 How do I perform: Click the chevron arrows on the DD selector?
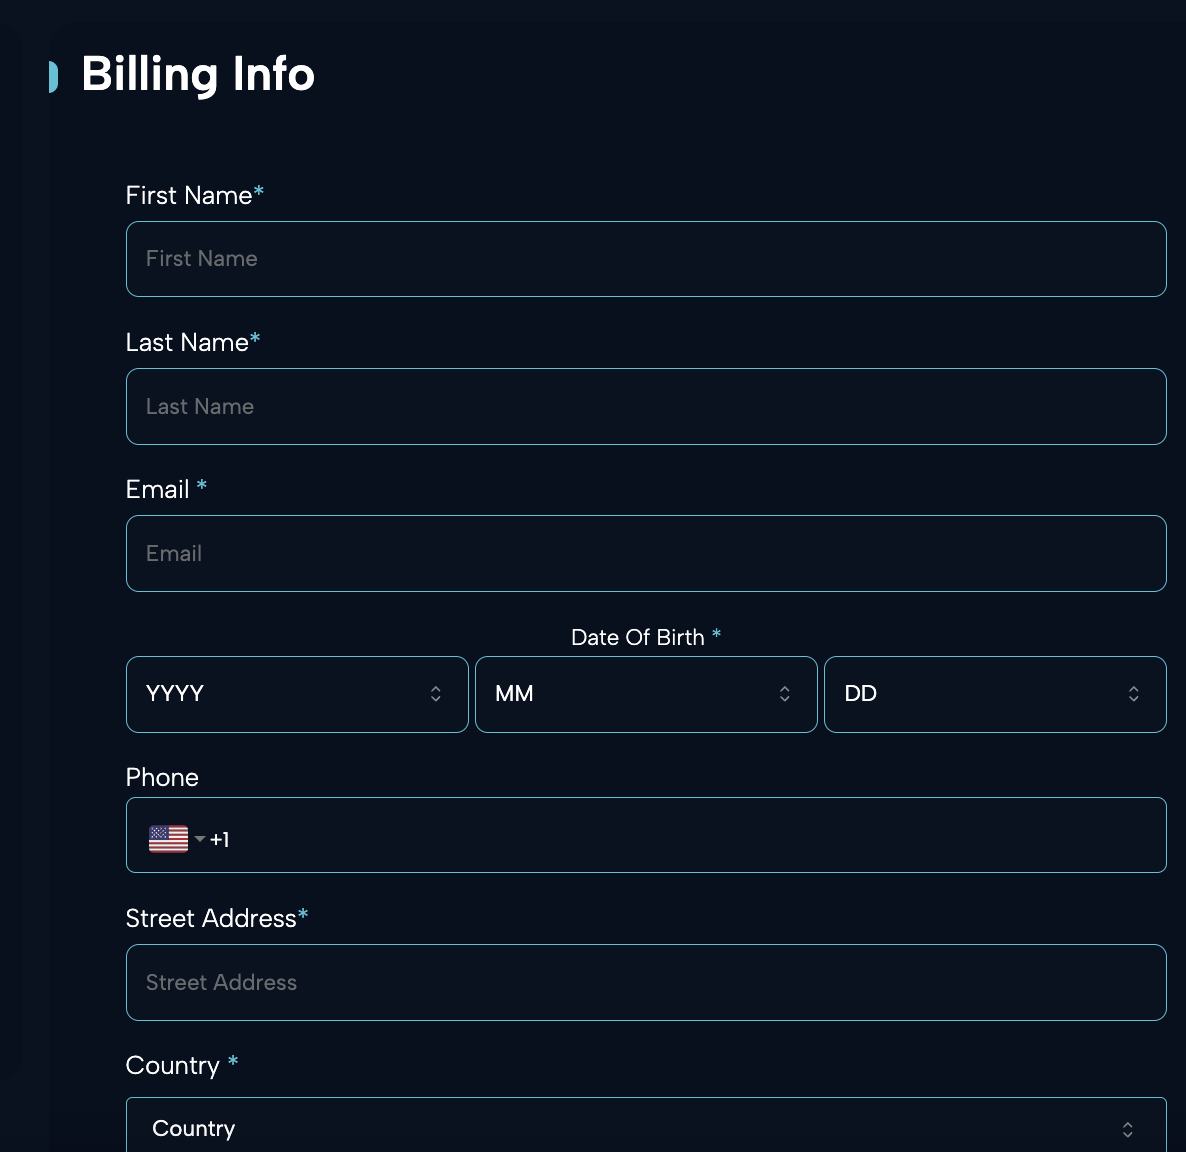(x=1133, y=694)
